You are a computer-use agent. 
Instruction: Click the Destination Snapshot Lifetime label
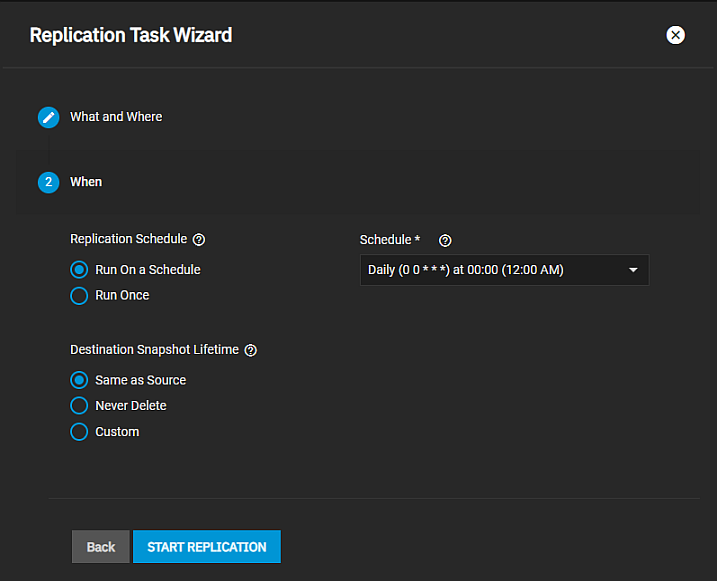click(x=154, y=350)
